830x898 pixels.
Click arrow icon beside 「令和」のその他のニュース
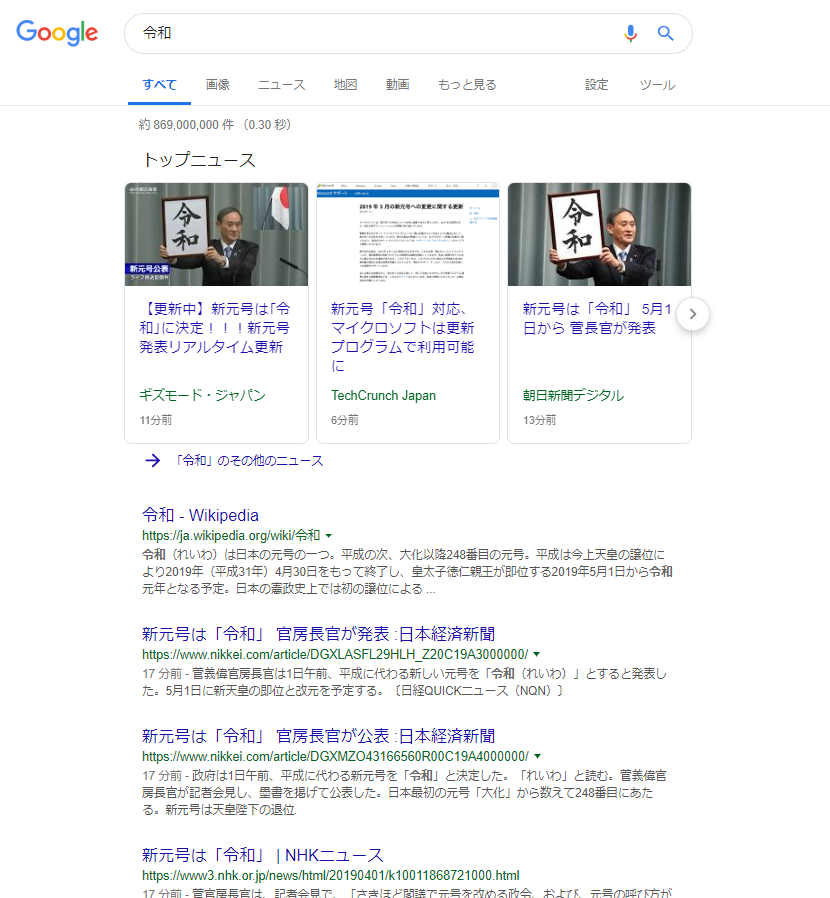[153, 461]
